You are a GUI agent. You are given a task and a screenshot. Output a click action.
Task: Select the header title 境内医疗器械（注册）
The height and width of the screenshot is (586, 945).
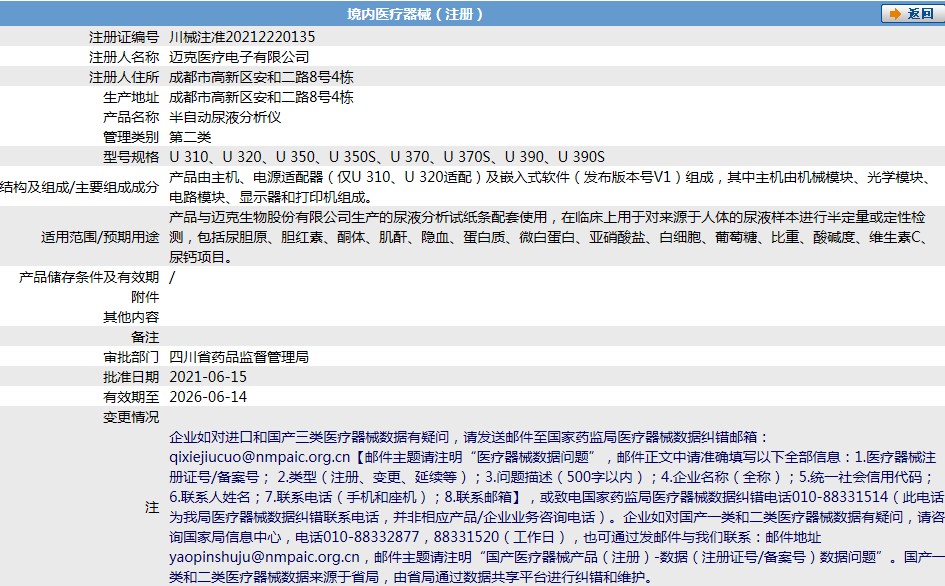pyautogui.click(x=415, y=14)
